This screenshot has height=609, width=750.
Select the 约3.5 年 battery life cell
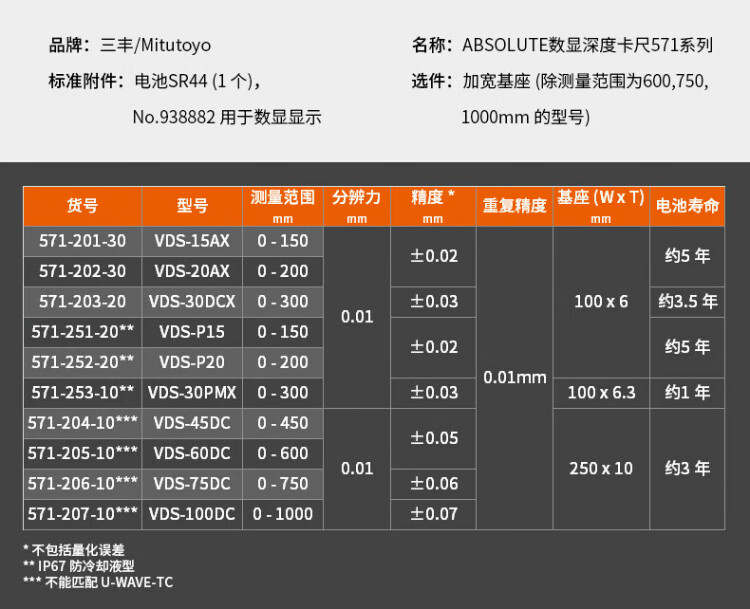687,302
